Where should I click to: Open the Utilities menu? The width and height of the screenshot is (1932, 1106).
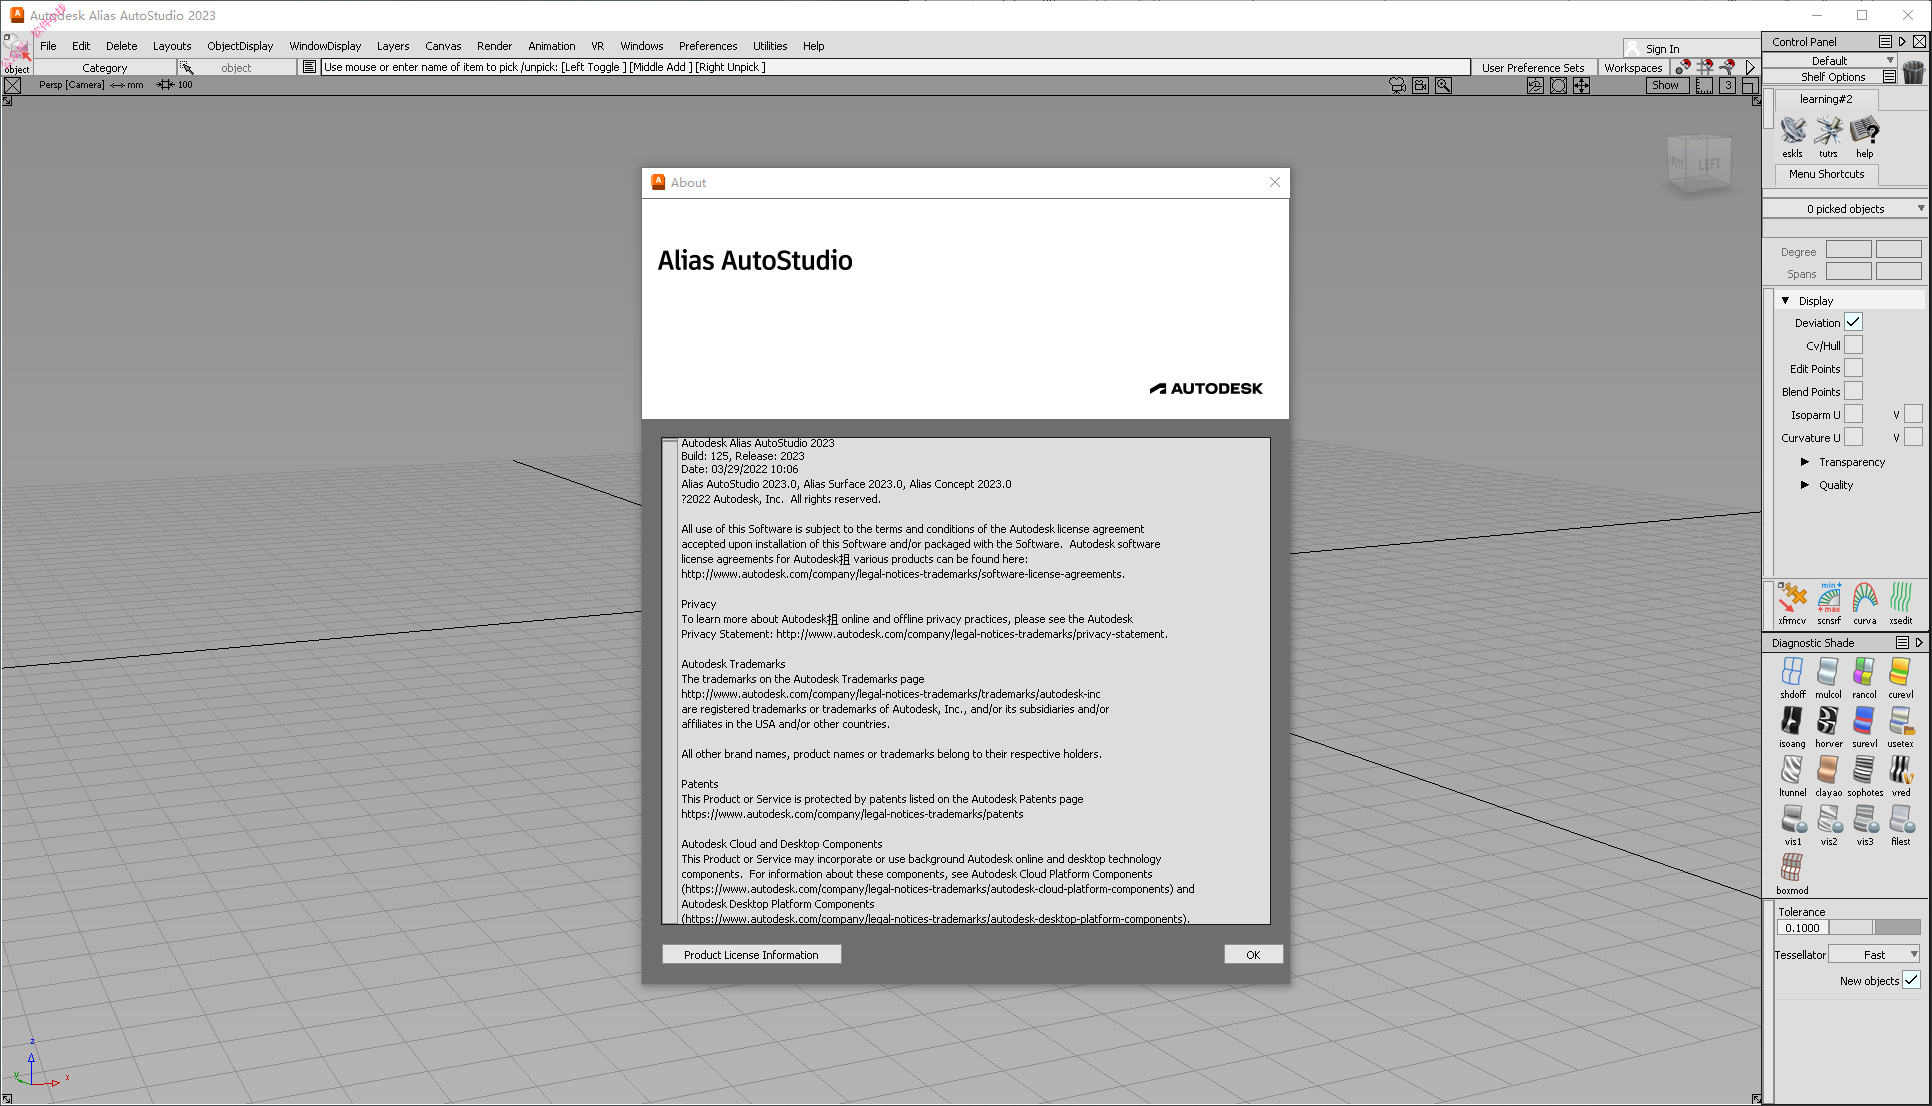coord(770,46)
